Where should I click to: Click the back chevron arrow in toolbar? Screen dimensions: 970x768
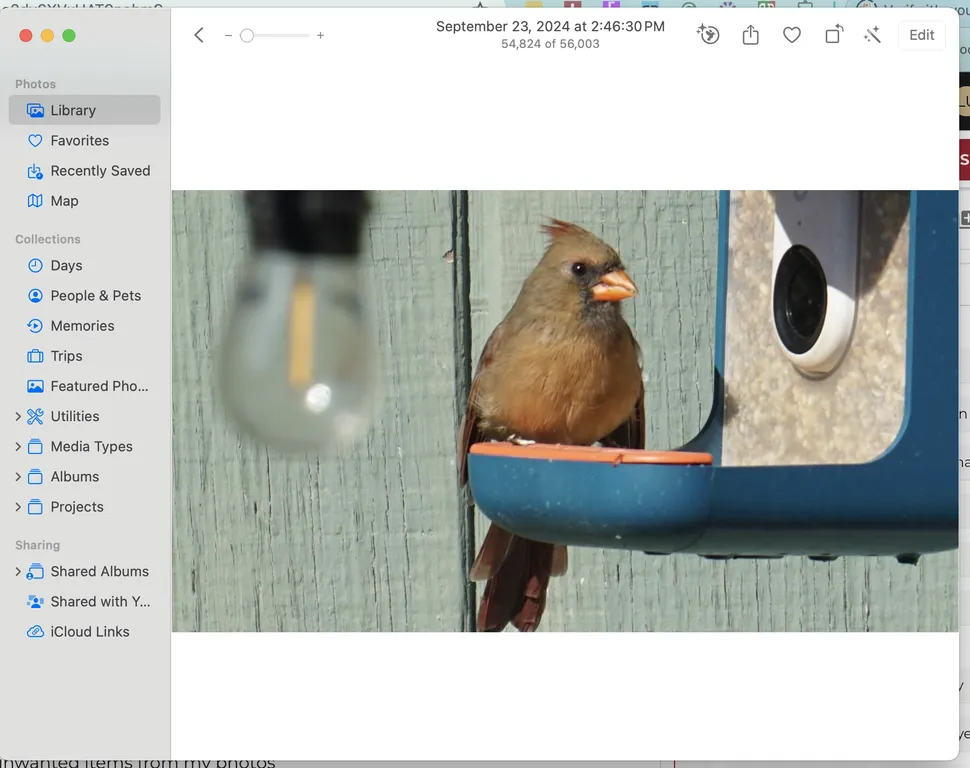tap(199, 36)
